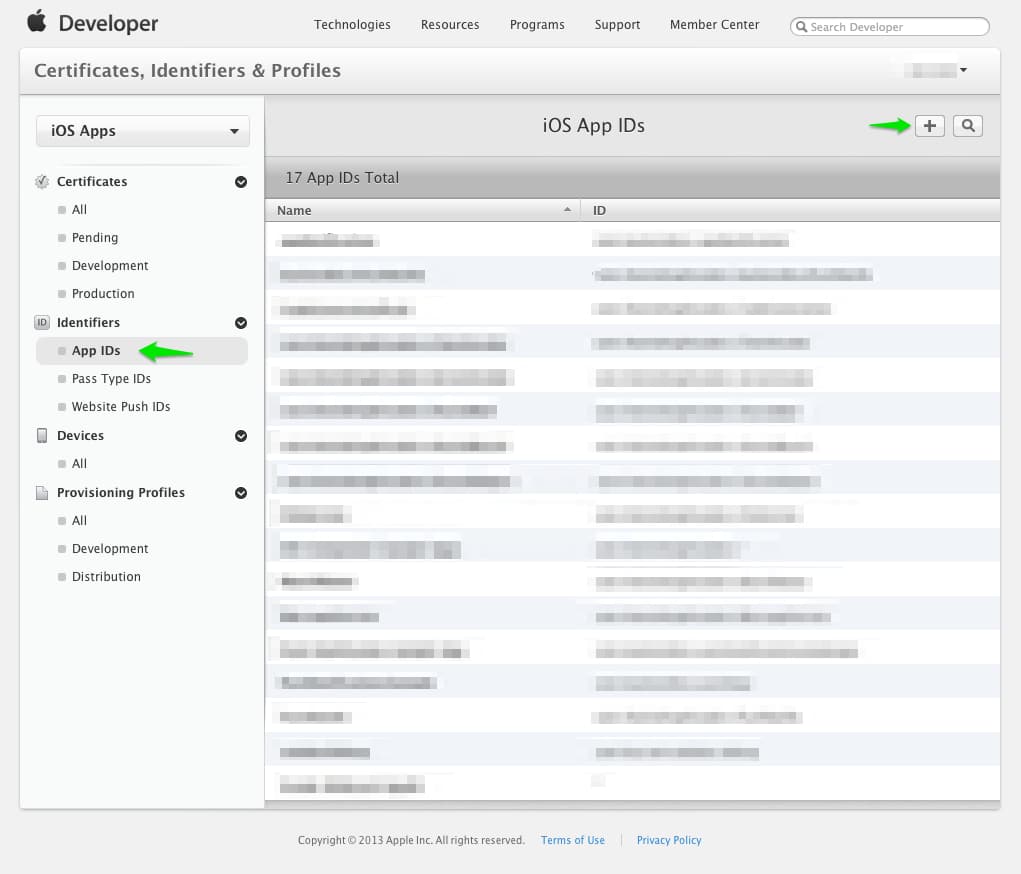Click the Name column header
1021x874 pixels.
pyautogui.click(x=423, y=210)
